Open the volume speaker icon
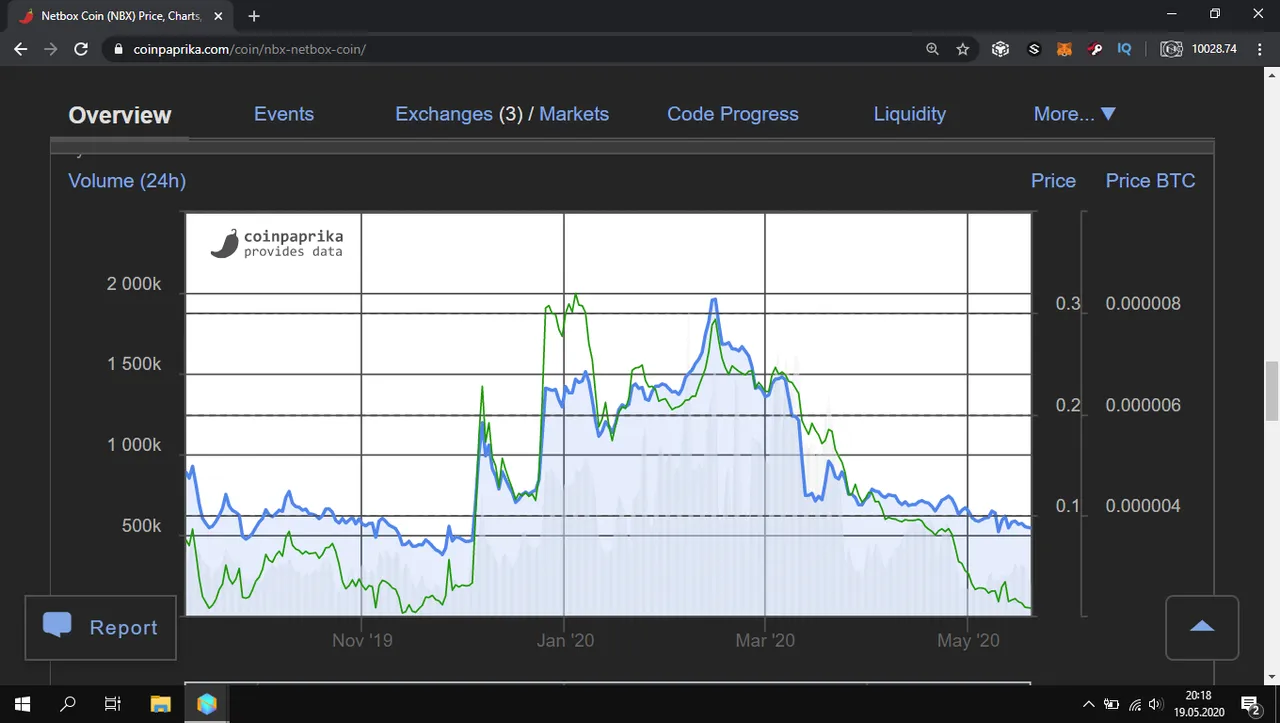The width and height of the screenshot is (1280, 723). (1156, 705)
